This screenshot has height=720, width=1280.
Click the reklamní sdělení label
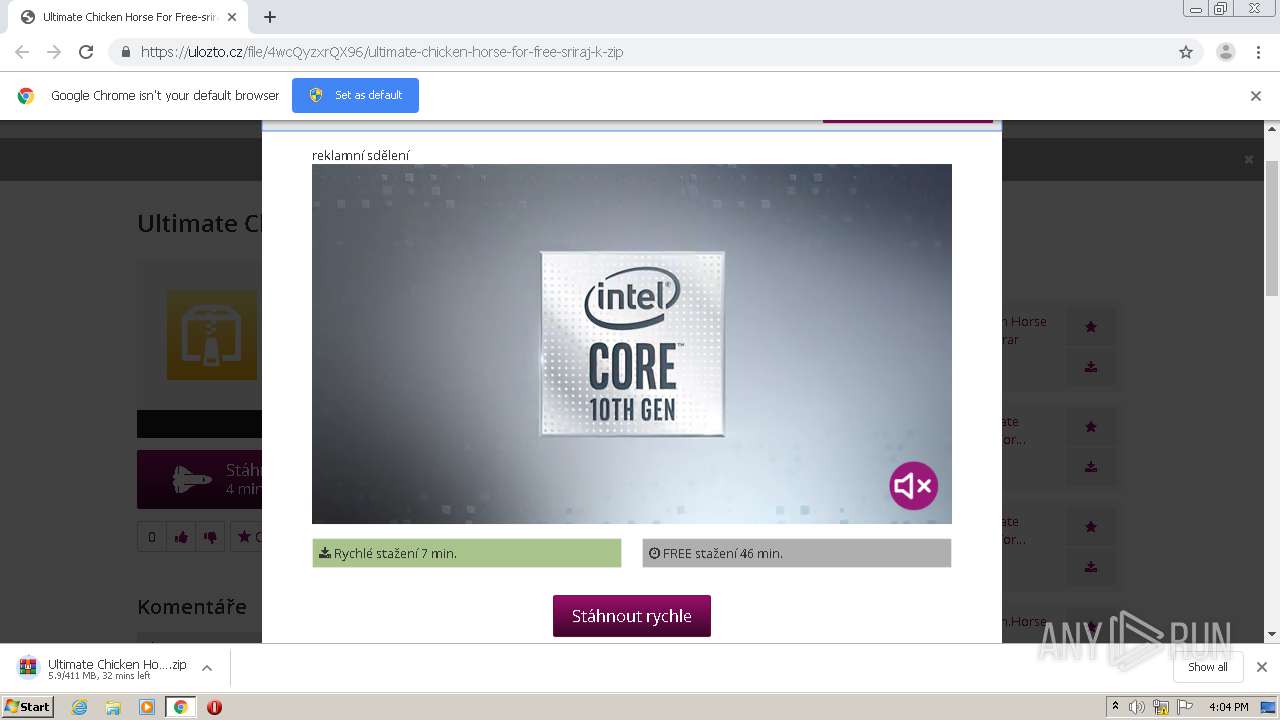(x=361, y=155)
